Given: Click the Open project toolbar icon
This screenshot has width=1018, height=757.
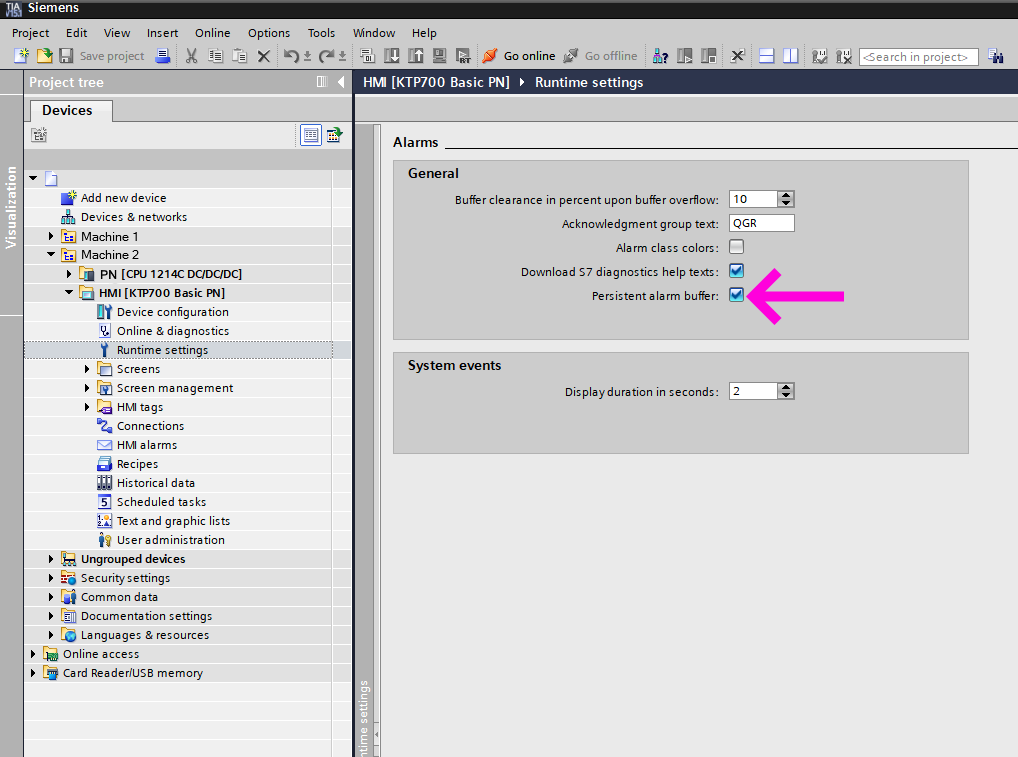Looking at the screenshot, I should pyautogui.click(x=44, y=56).
